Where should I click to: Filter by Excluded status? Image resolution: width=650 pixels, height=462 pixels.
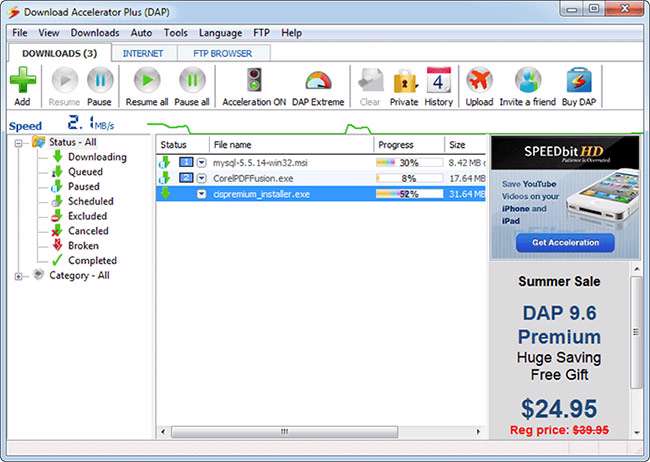pos(87,216)
